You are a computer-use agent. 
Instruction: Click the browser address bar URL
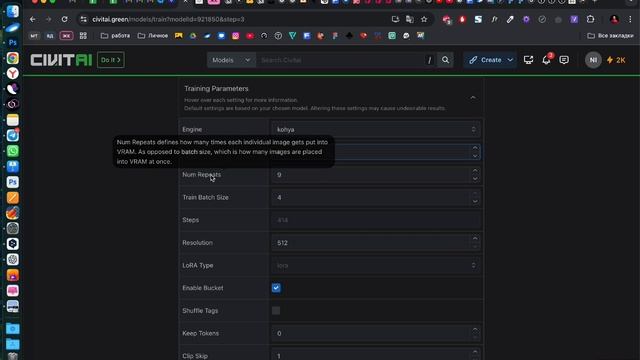(x=168, y=19)
